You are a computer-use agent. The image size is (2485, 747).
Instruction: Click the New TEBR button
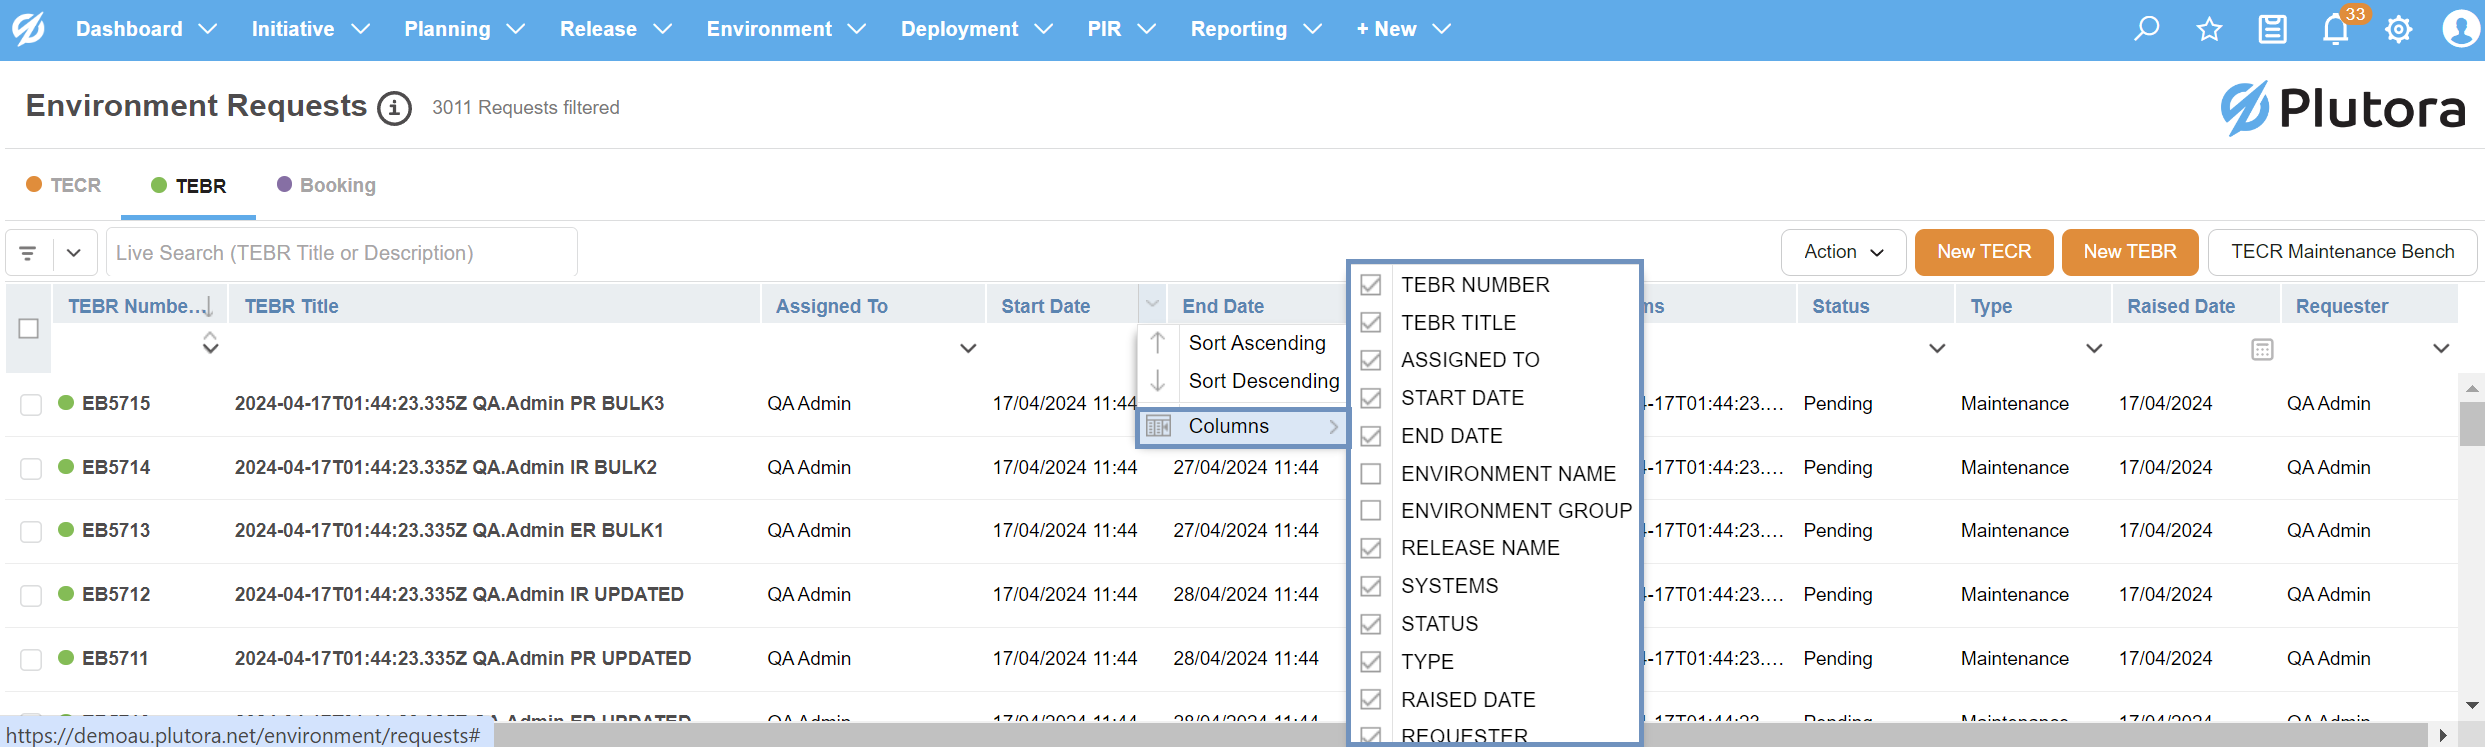[2129, 252]
